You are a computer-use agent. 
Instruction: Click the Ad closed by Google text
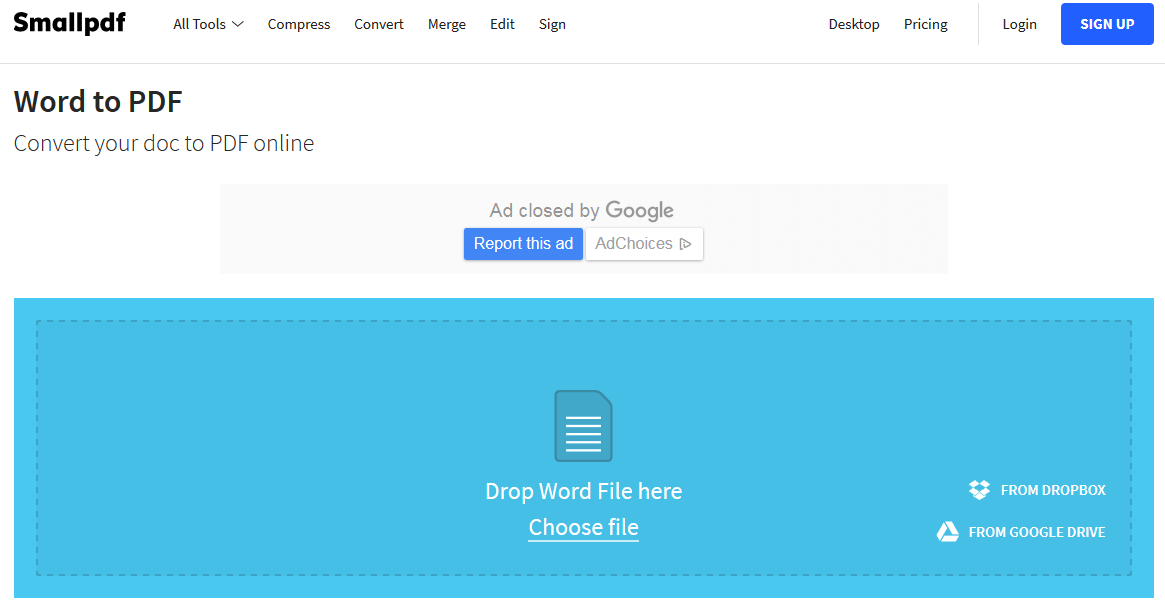pos(582,210)
